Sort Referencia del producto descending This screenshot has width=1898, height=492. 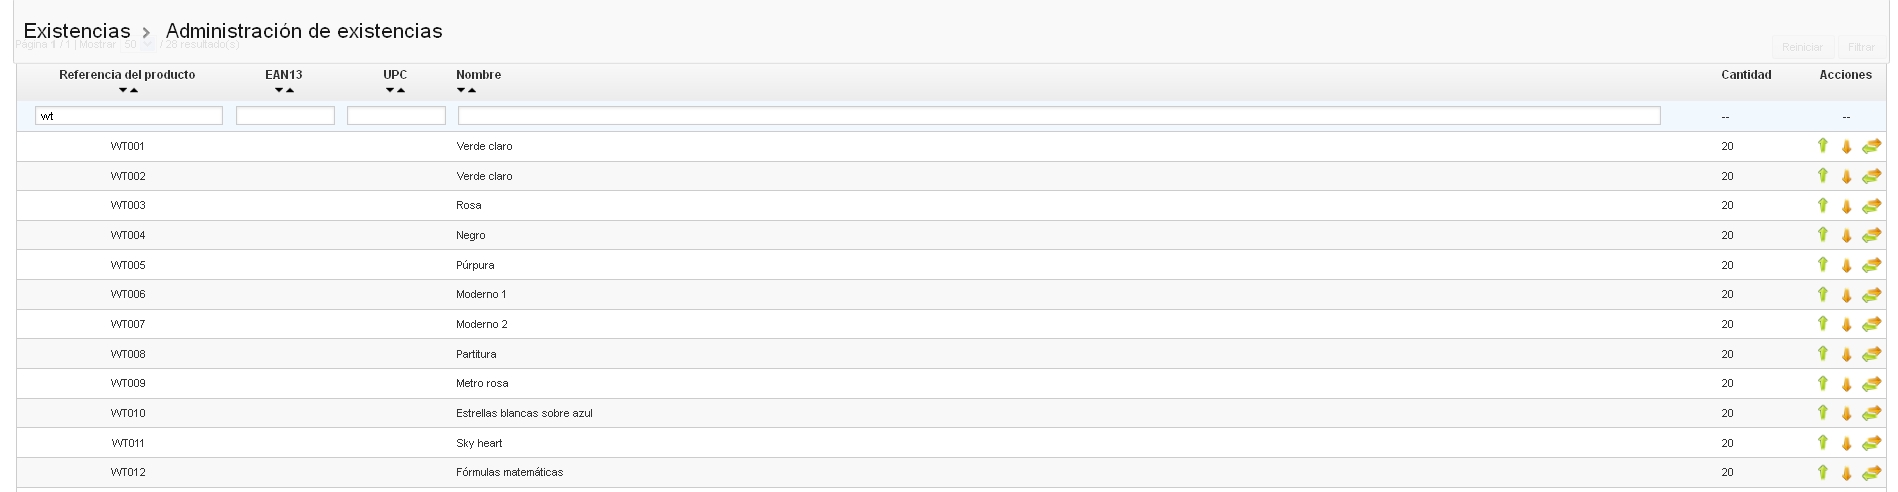(122, 91)
